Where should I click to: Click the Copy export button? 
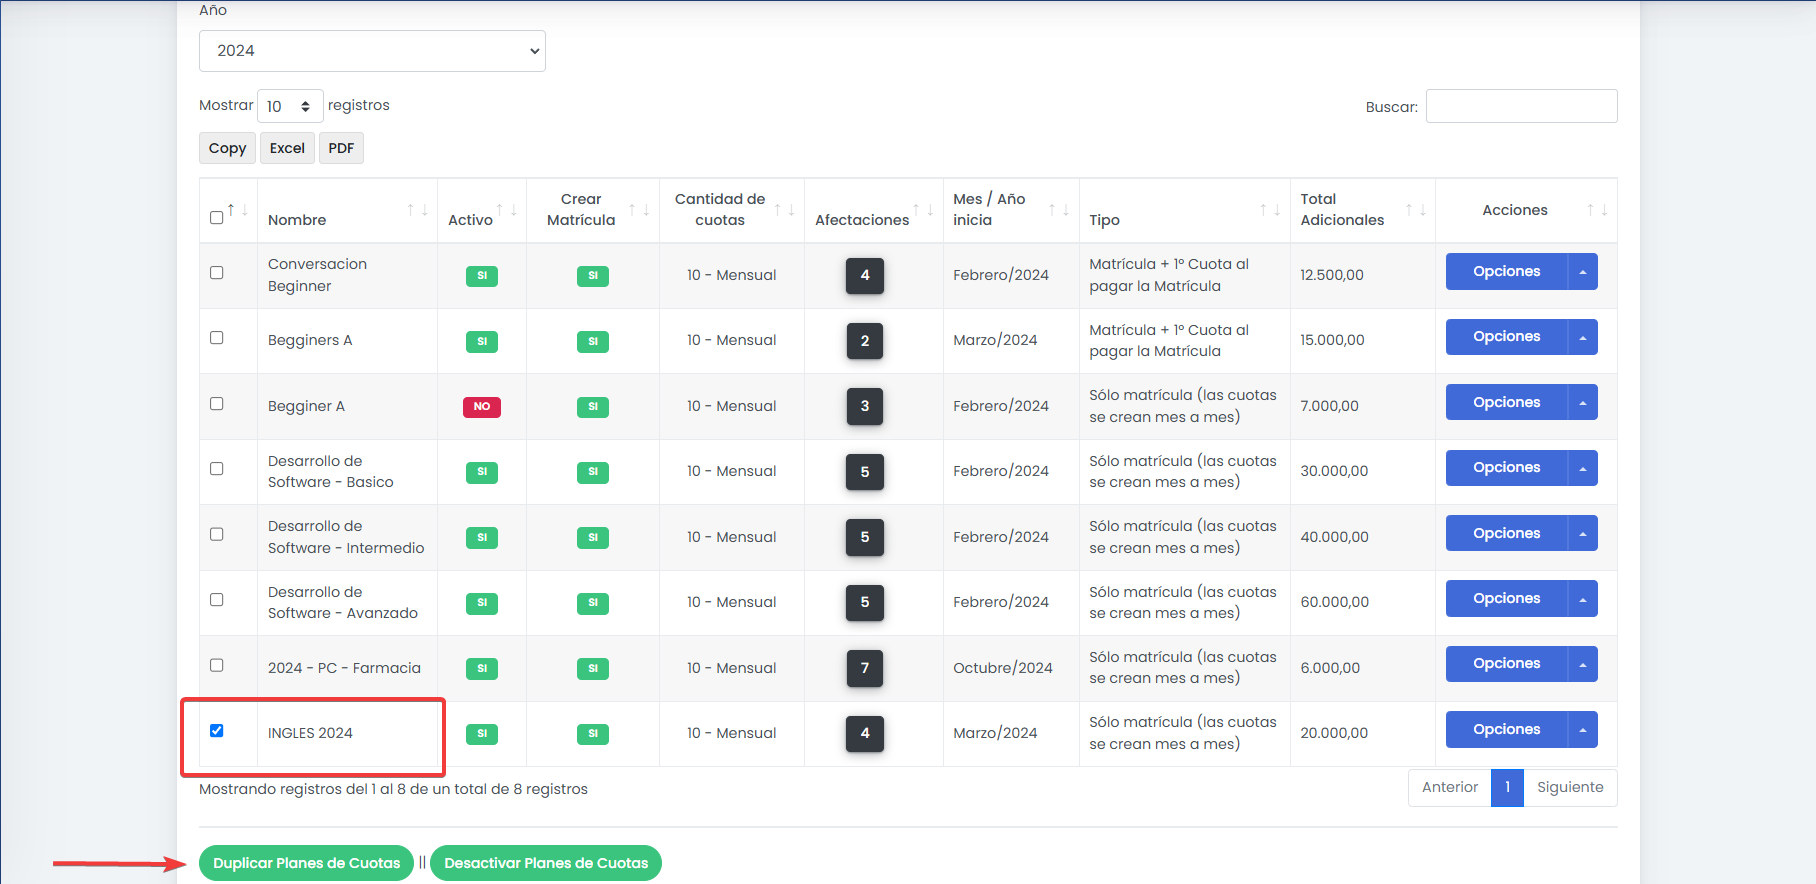[227, 148]
